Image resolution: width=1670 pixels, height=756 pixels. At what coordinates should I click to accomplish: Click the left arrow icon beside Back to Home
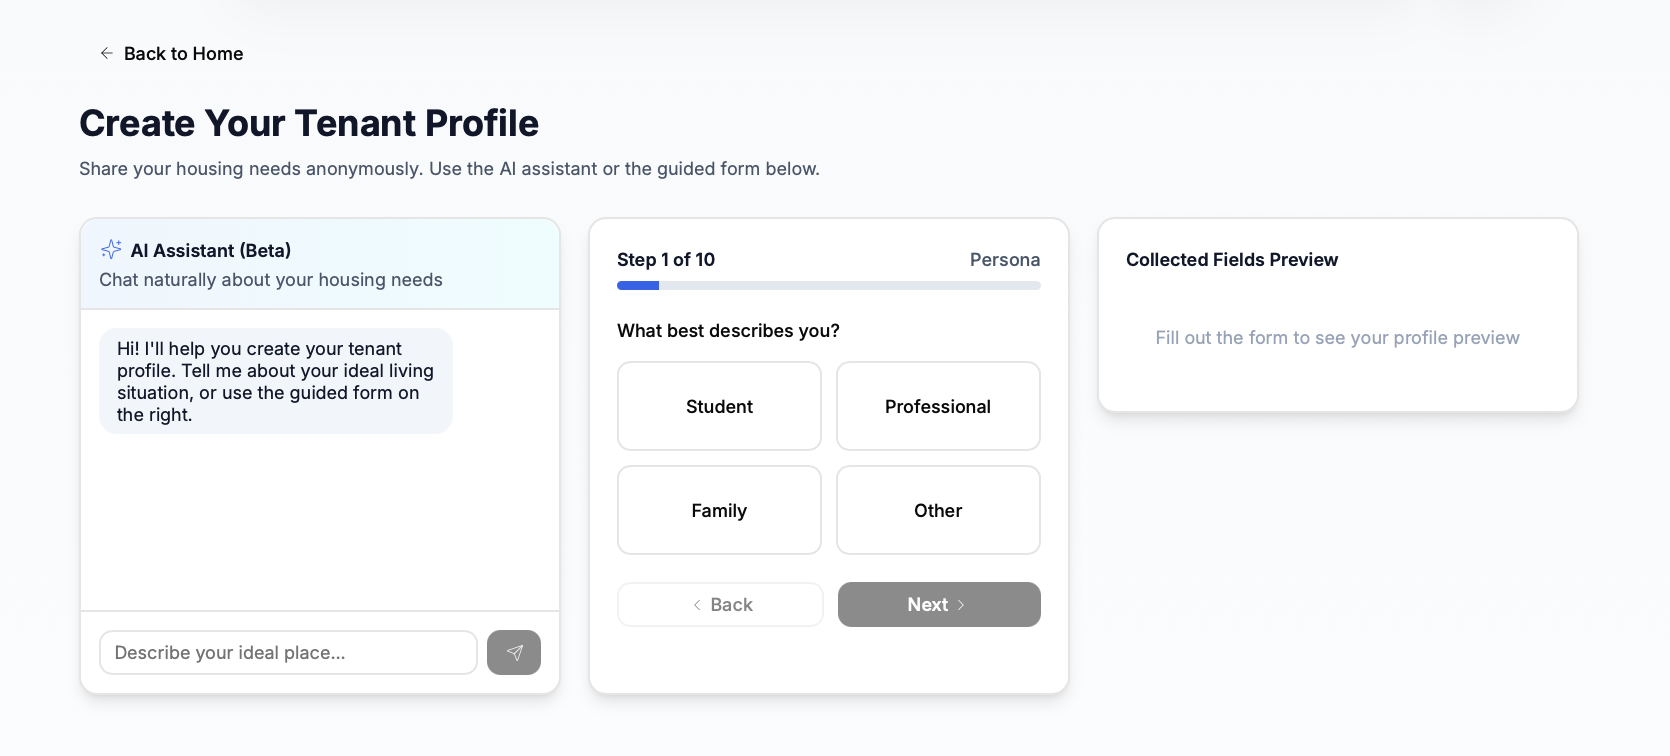(x=106, y=53)
